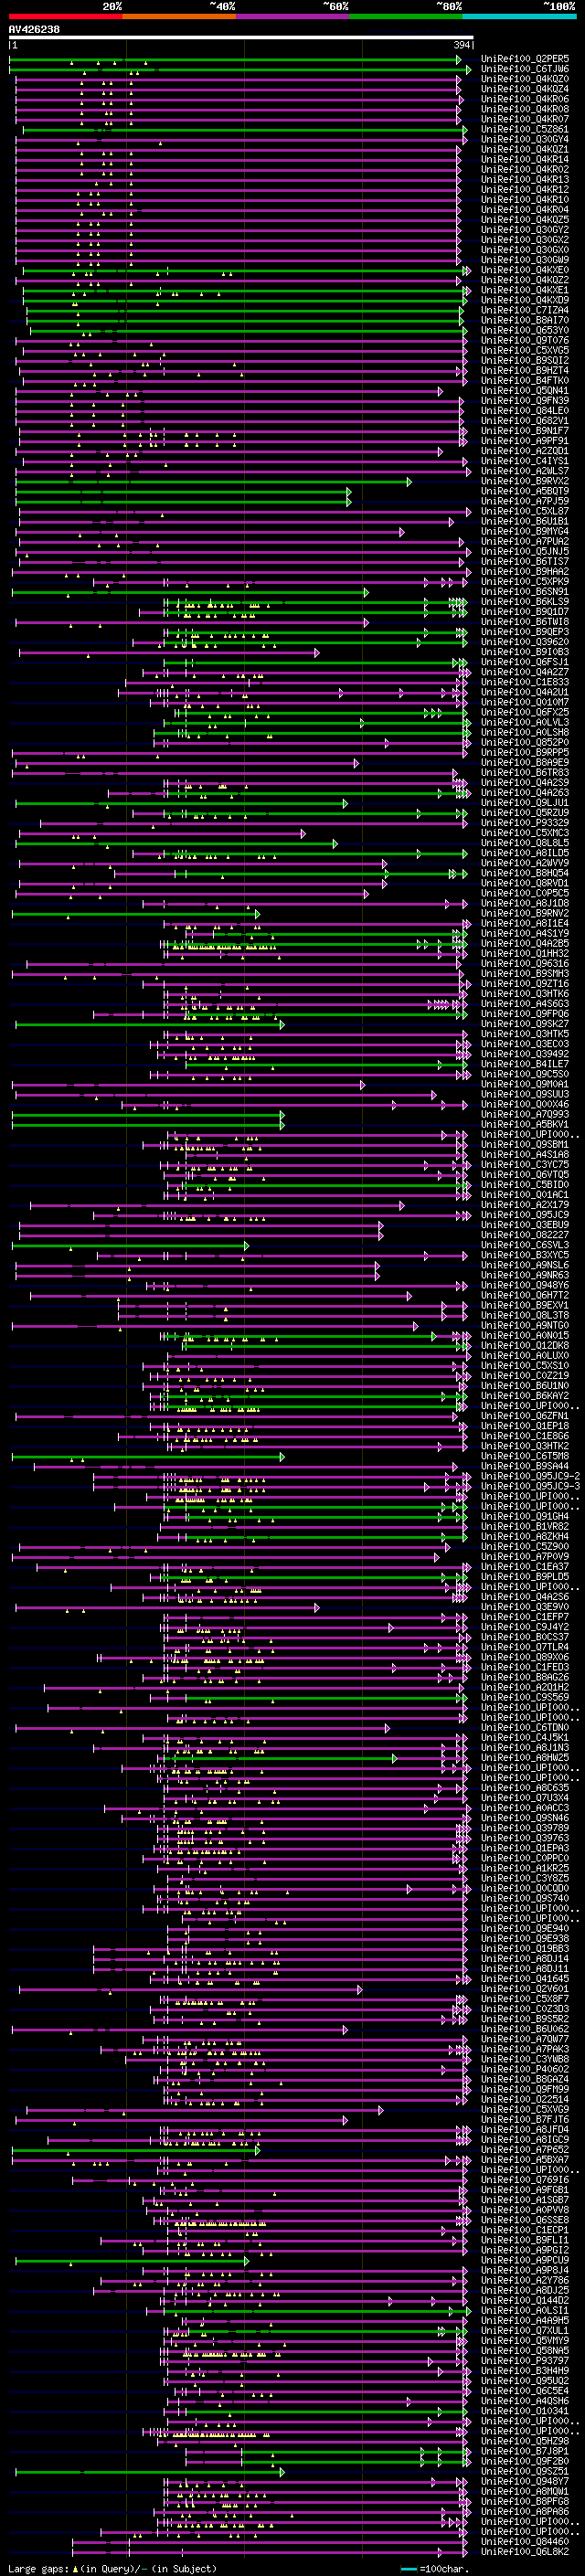
Task: Click the UniRef100_Q30GY2 label
Action: (525, 229)
